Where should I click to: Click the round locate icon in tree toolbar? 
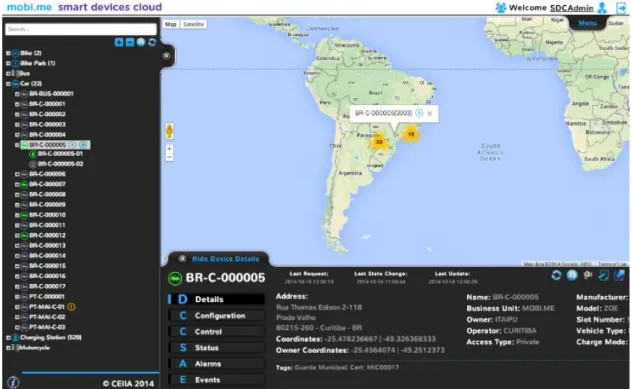coord(141,42)
